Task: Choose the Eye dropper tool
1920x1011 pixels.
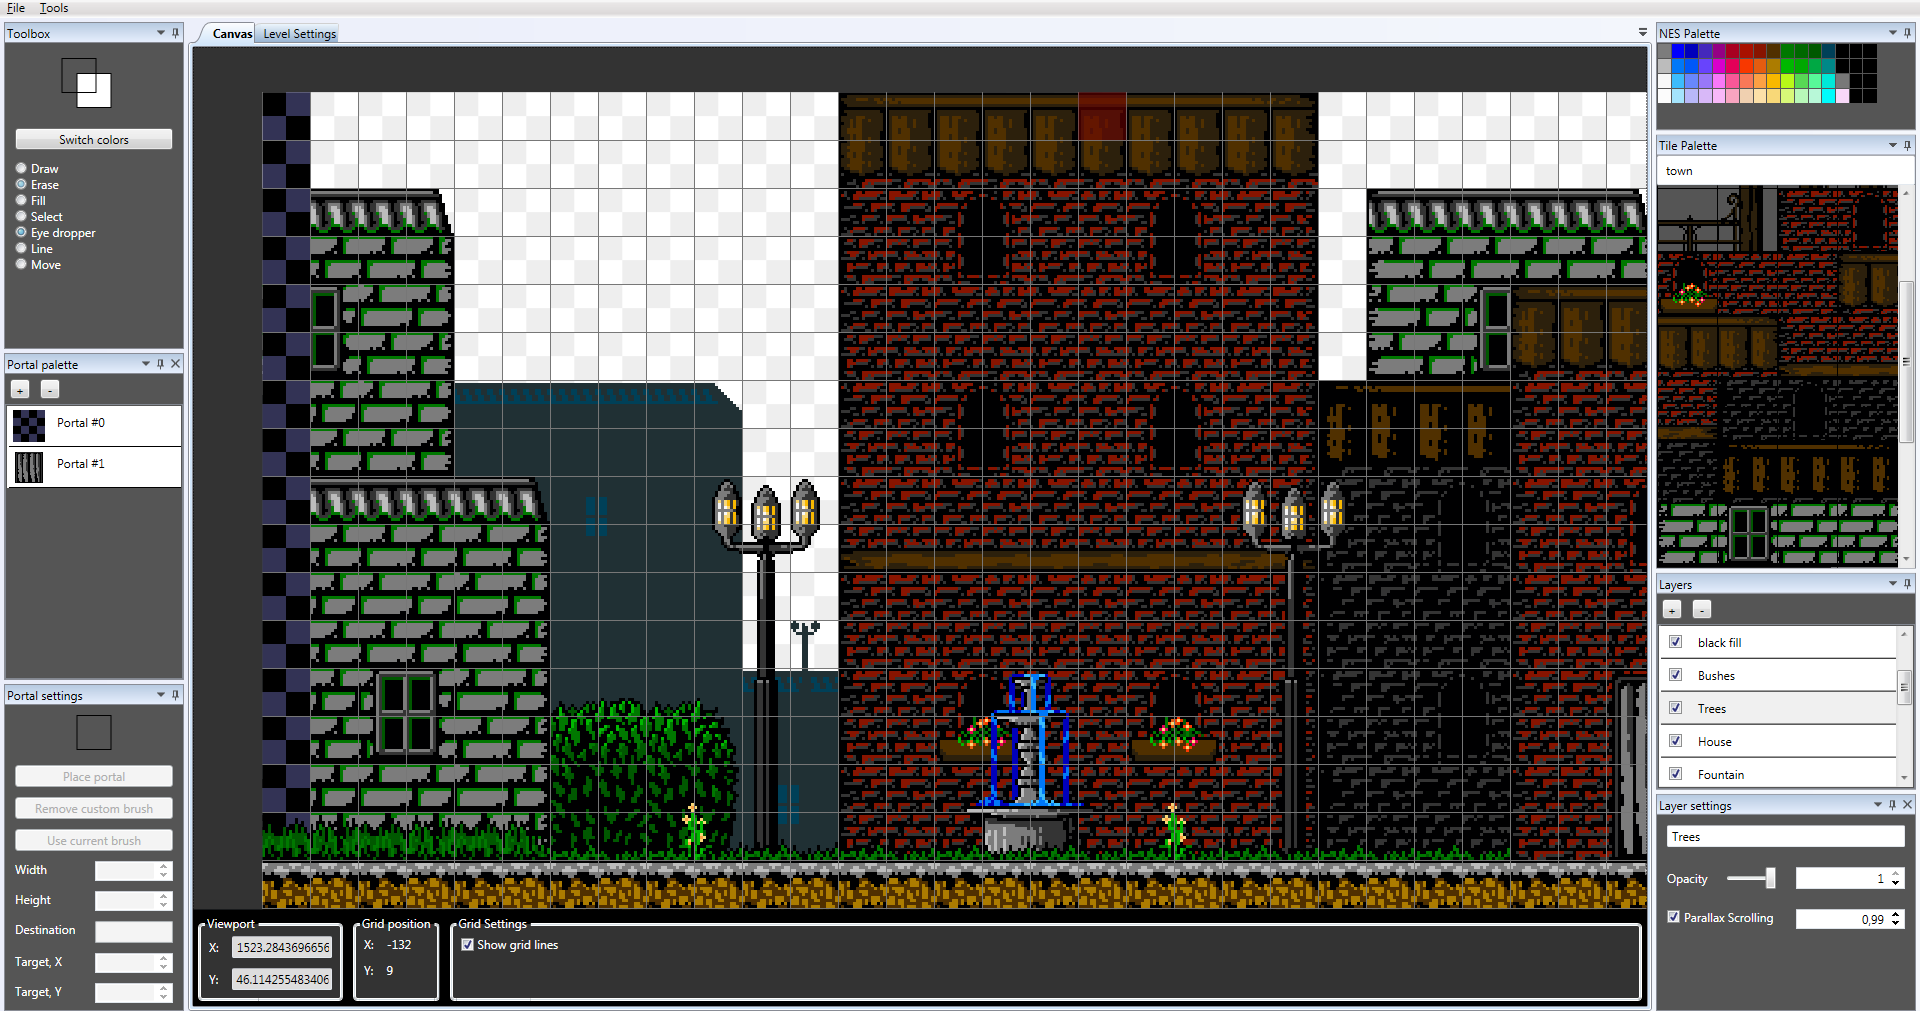Action: coord(21,232)
